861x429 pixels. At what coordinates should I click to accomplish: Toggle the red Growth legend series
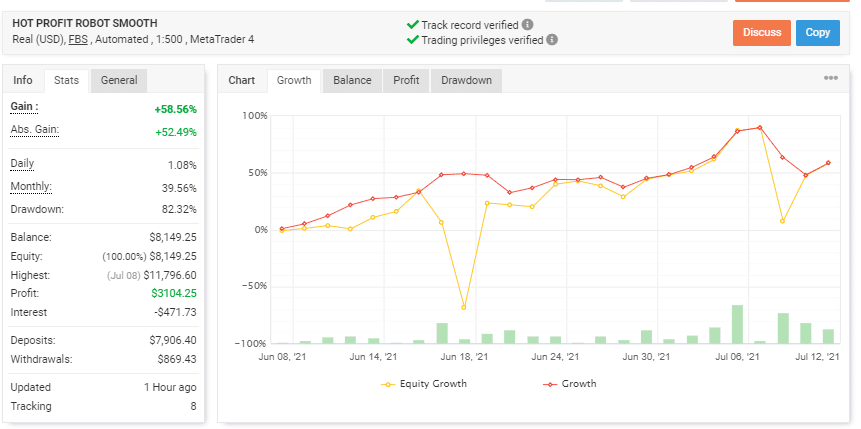pos(569,384)
